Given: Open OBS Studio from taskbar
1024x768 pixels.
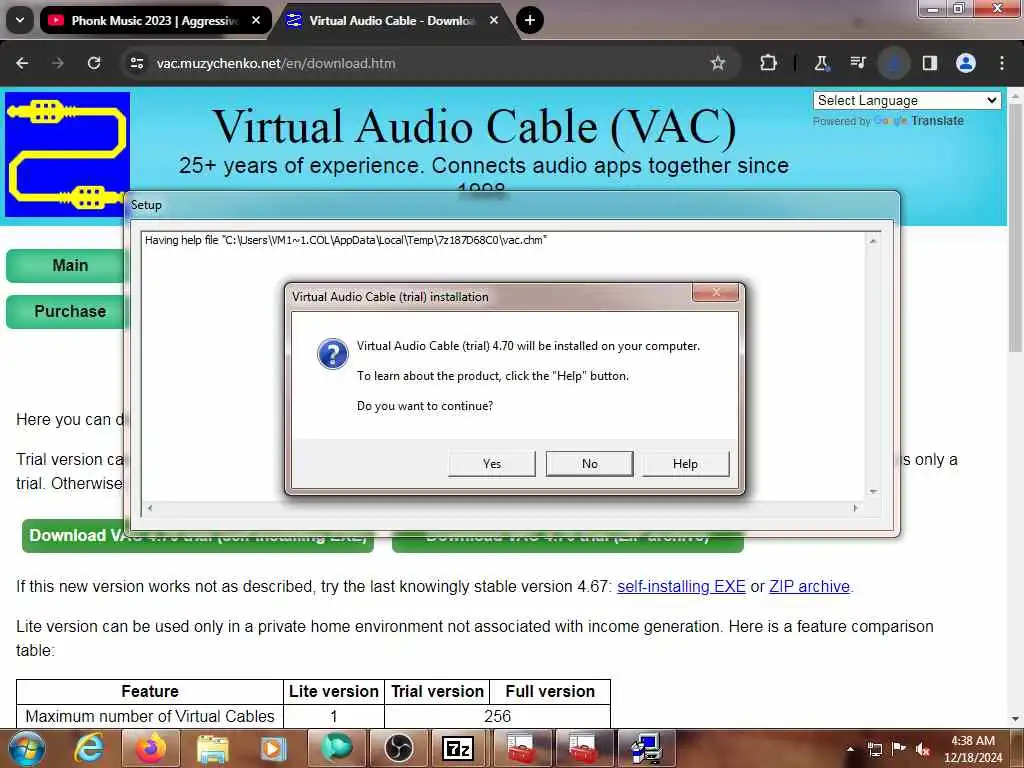Looking at the screenshot, I should point(398,749).
